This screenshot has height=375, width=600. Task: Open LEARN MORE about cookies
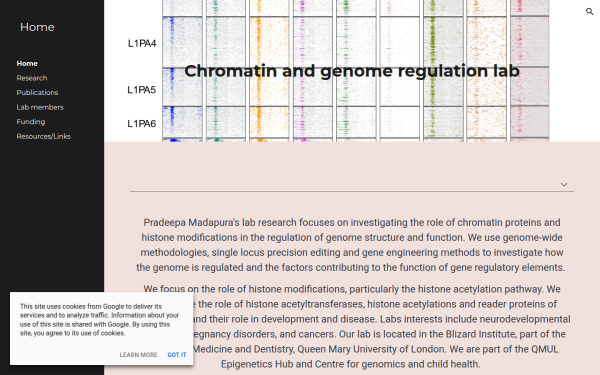click(x=138, y=355)
